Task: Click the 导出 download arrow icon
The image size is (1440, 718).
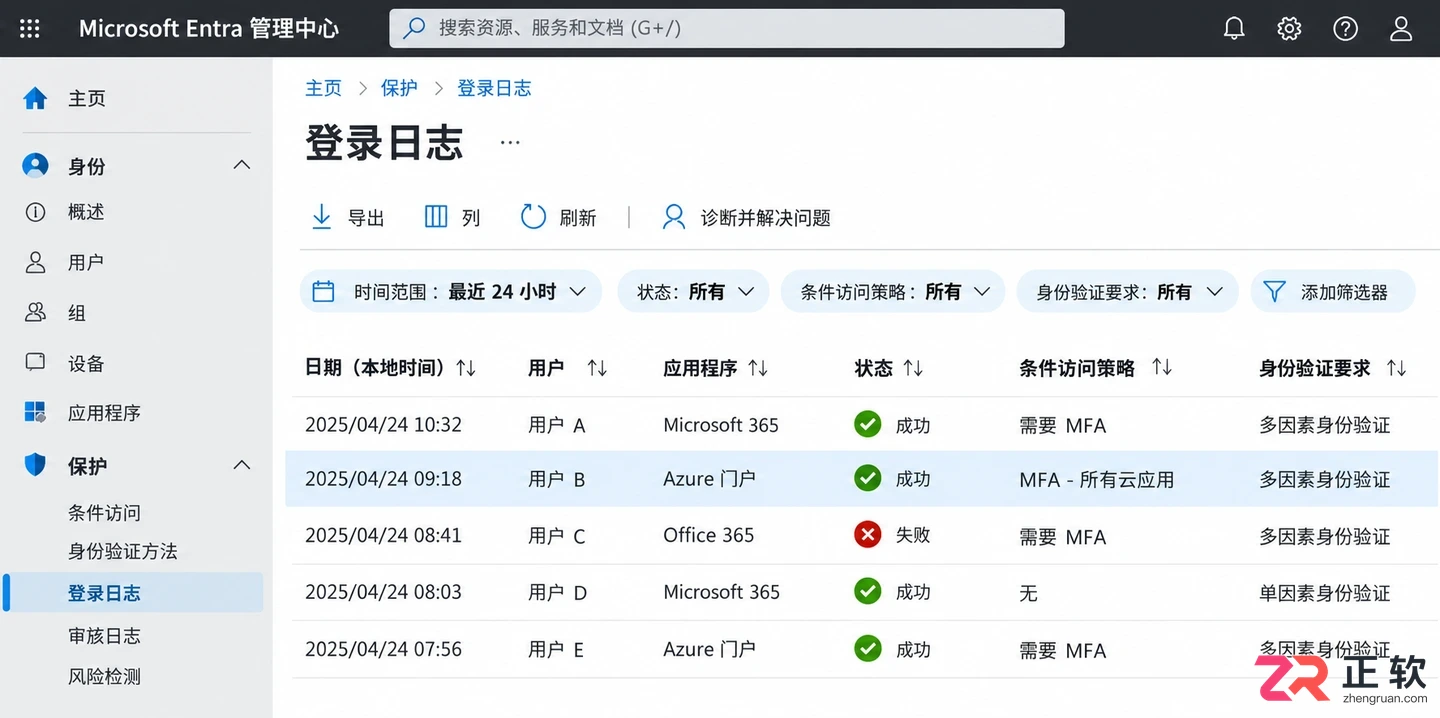Action: [321, 217]
